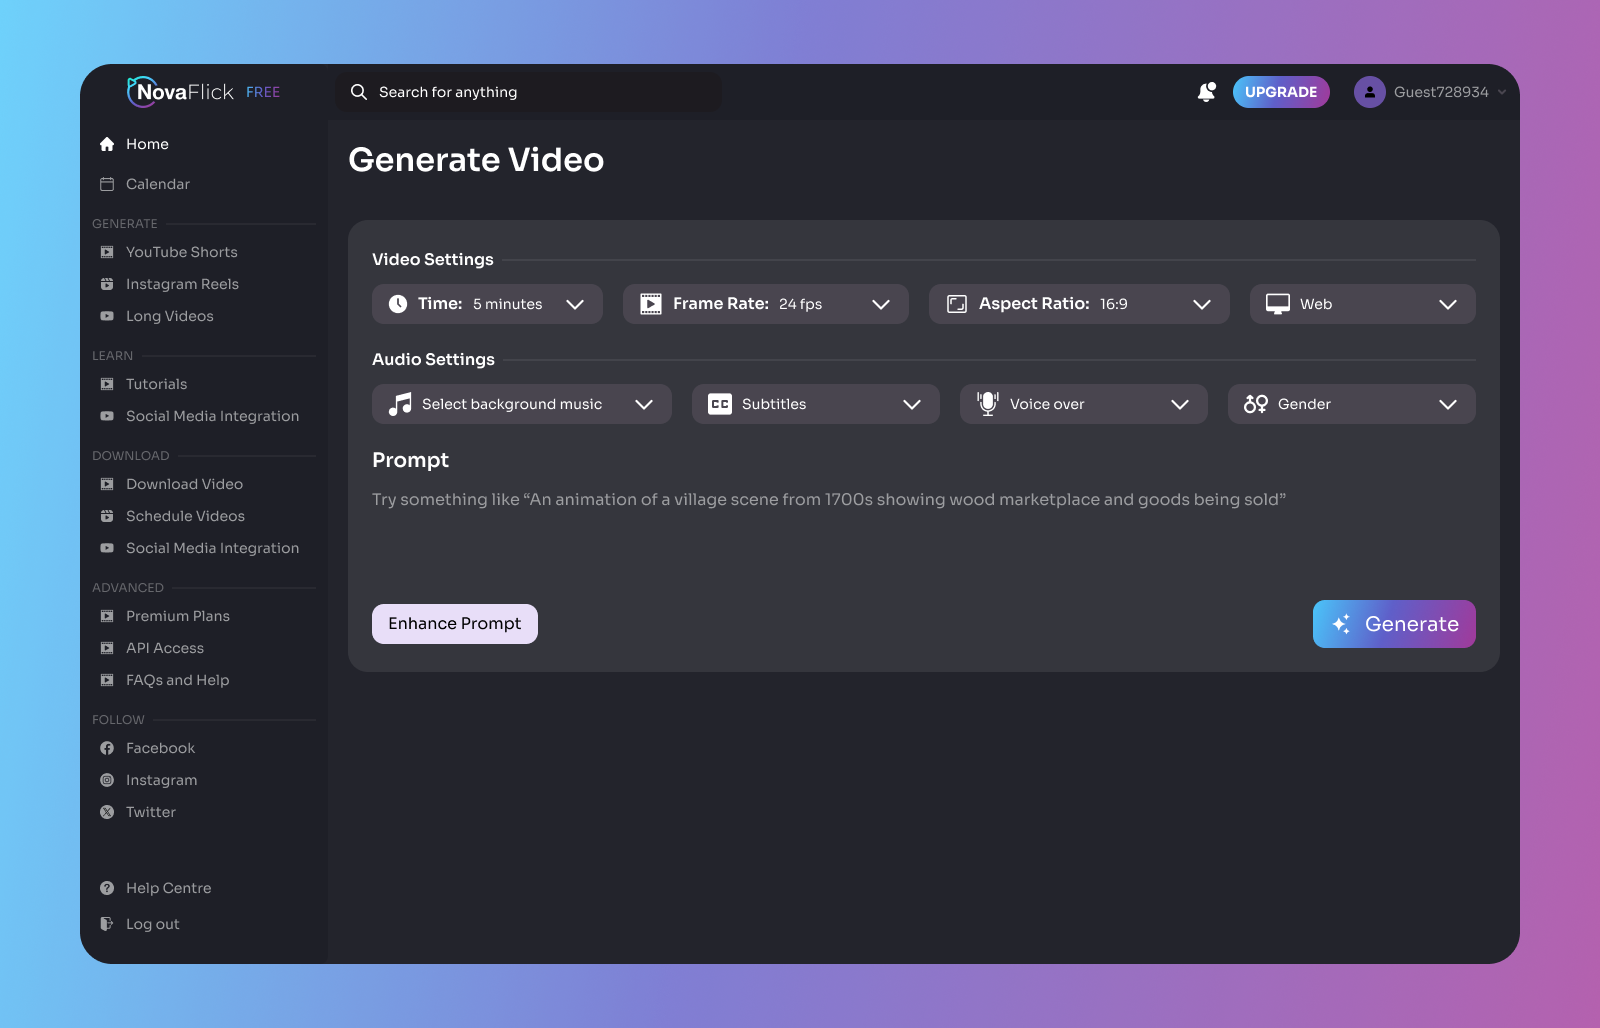This screenshot has width=1600, height=1028.
Task: Click the Log out icon
Action: point(107,924)
